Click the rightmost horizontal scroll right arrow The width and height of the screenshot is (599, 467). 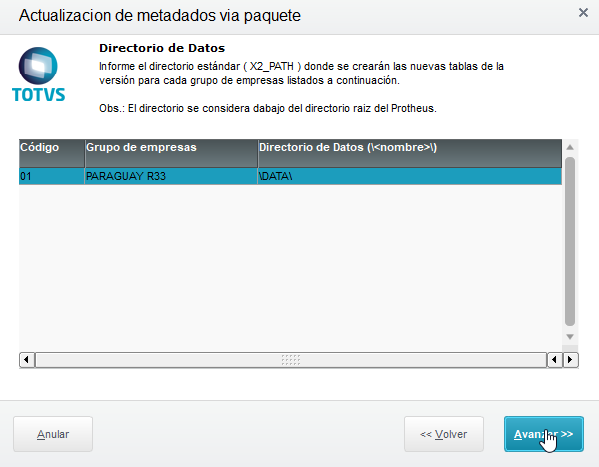570,360
